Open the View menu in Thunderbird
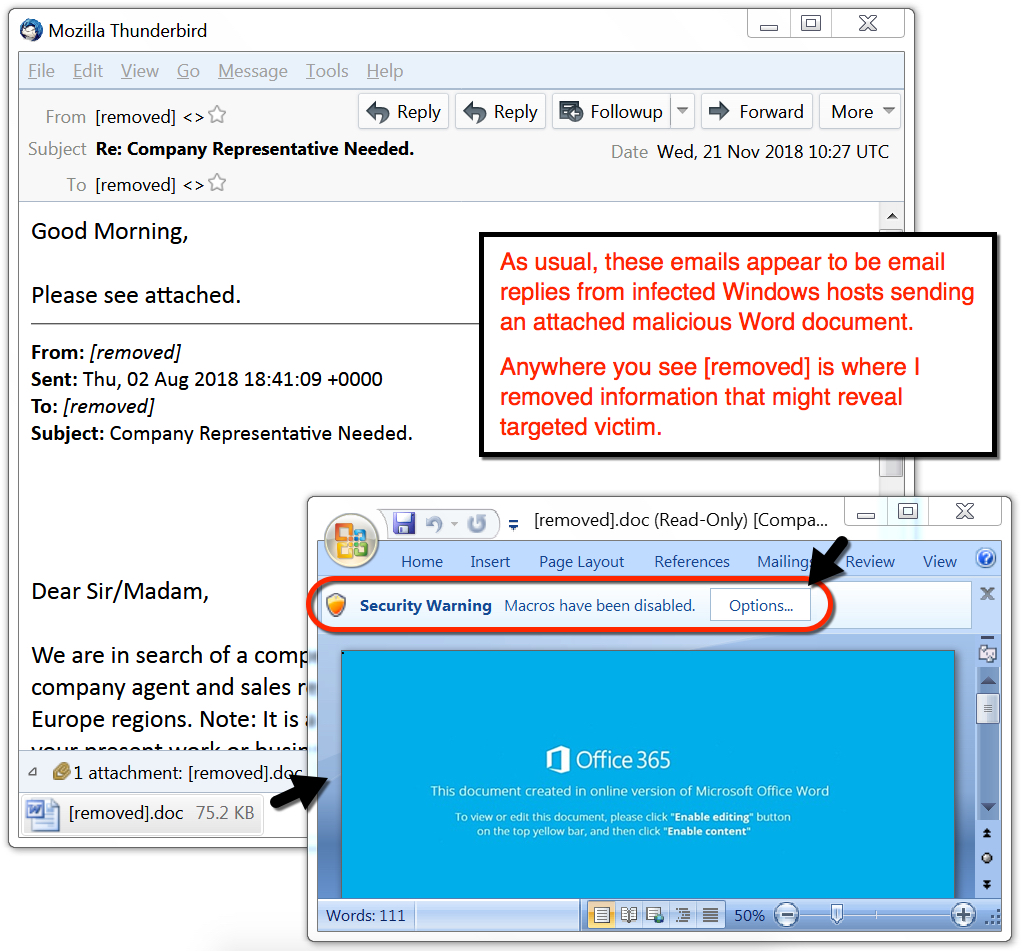1022x951 pixels. 139,70
